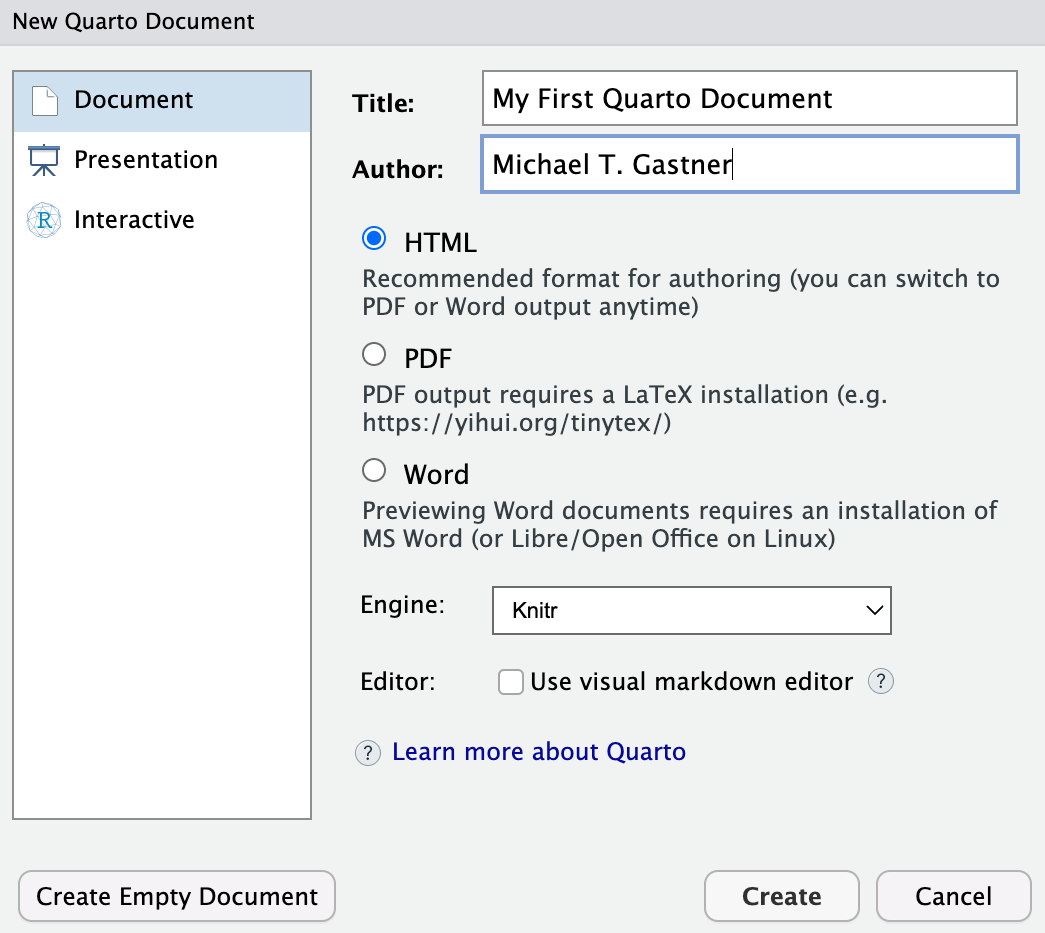
Task: Click the Create button
Action: click(x=782, y=896)
